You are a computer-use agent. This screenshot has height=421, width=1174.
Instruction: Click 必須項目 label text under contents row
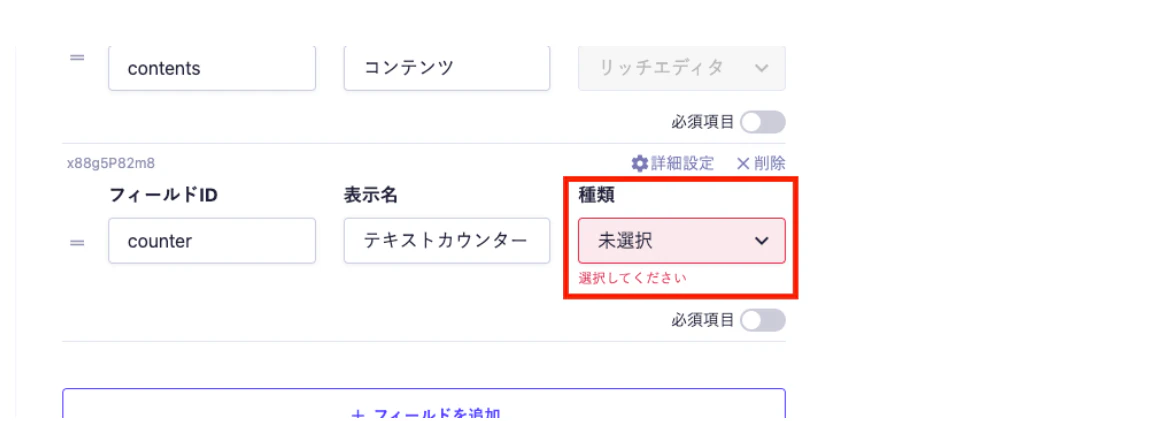coord(703,122)
